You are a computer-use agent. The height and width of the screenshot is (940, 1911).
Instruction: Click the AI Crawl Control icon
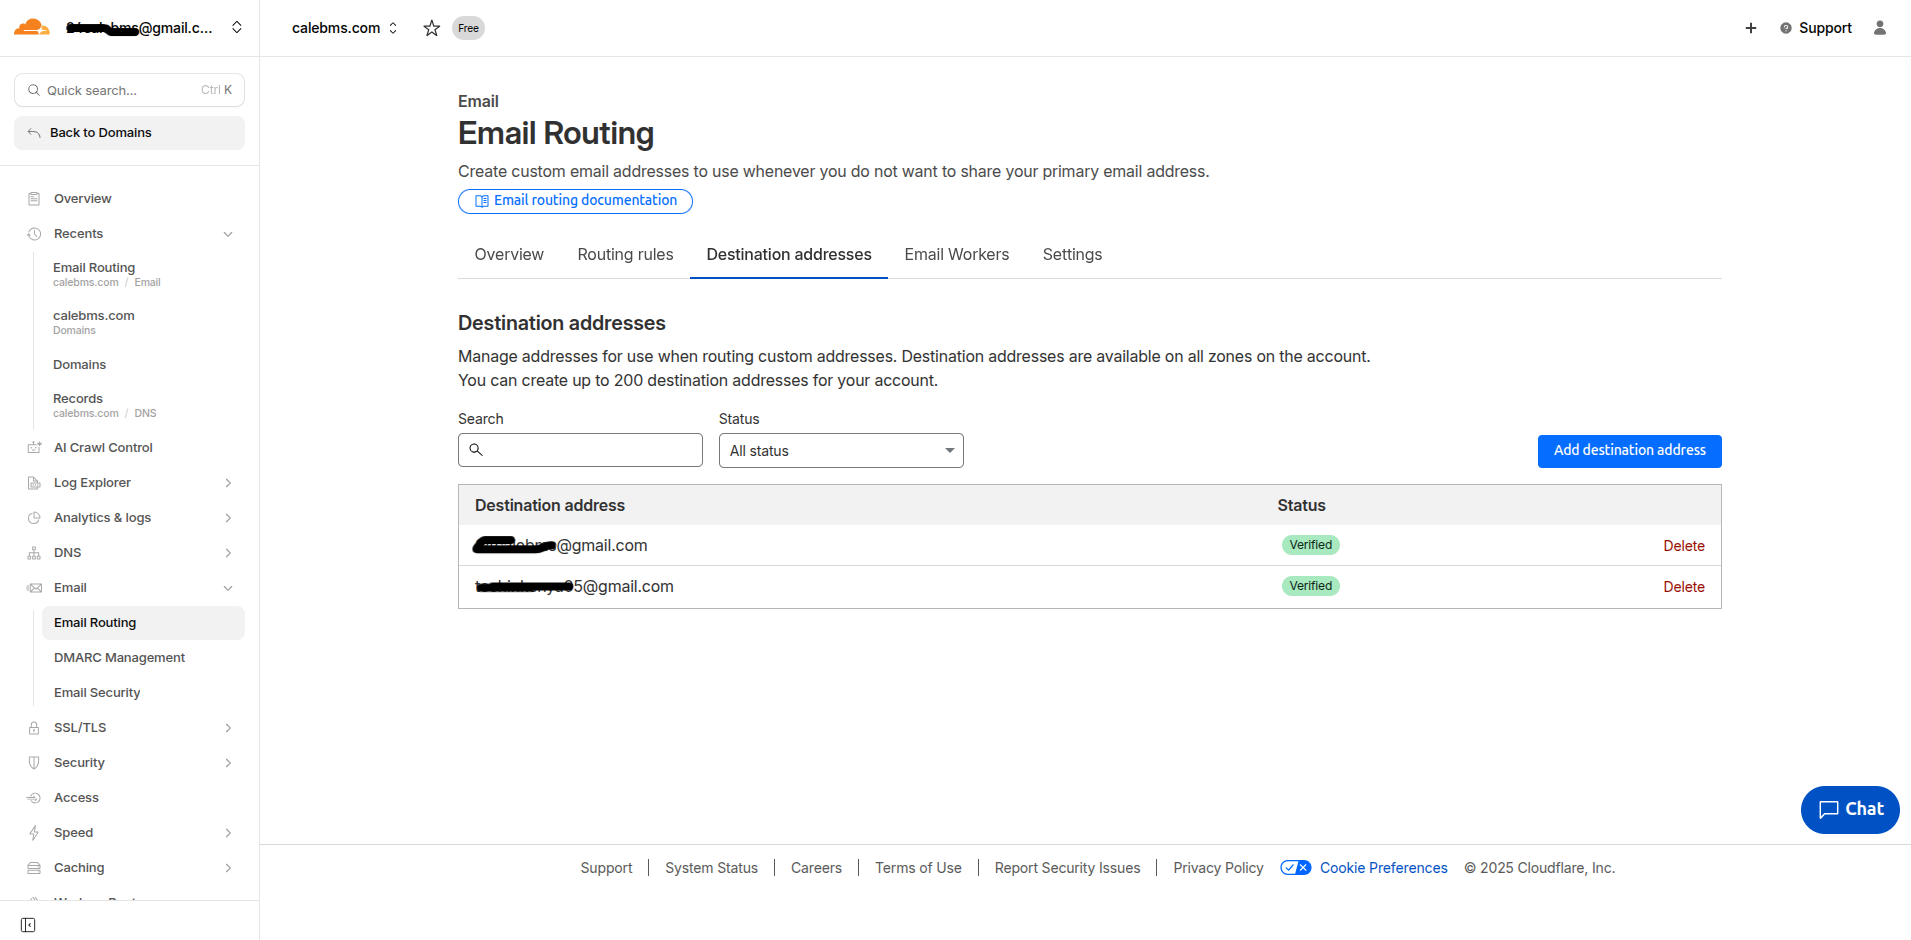point(34,448)
